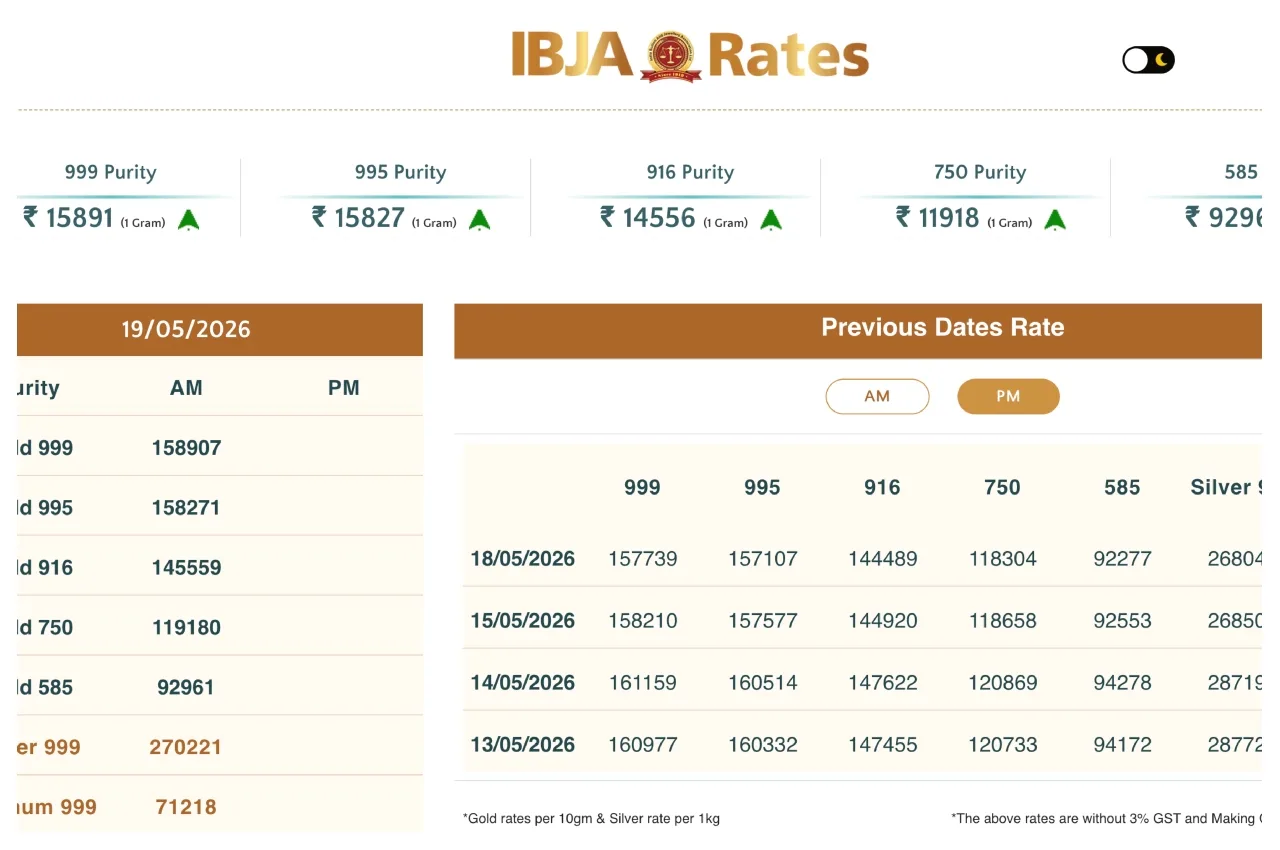Click the 916 column header in previous rates
Screen dimensions: 1280x850
click(882, 487)
